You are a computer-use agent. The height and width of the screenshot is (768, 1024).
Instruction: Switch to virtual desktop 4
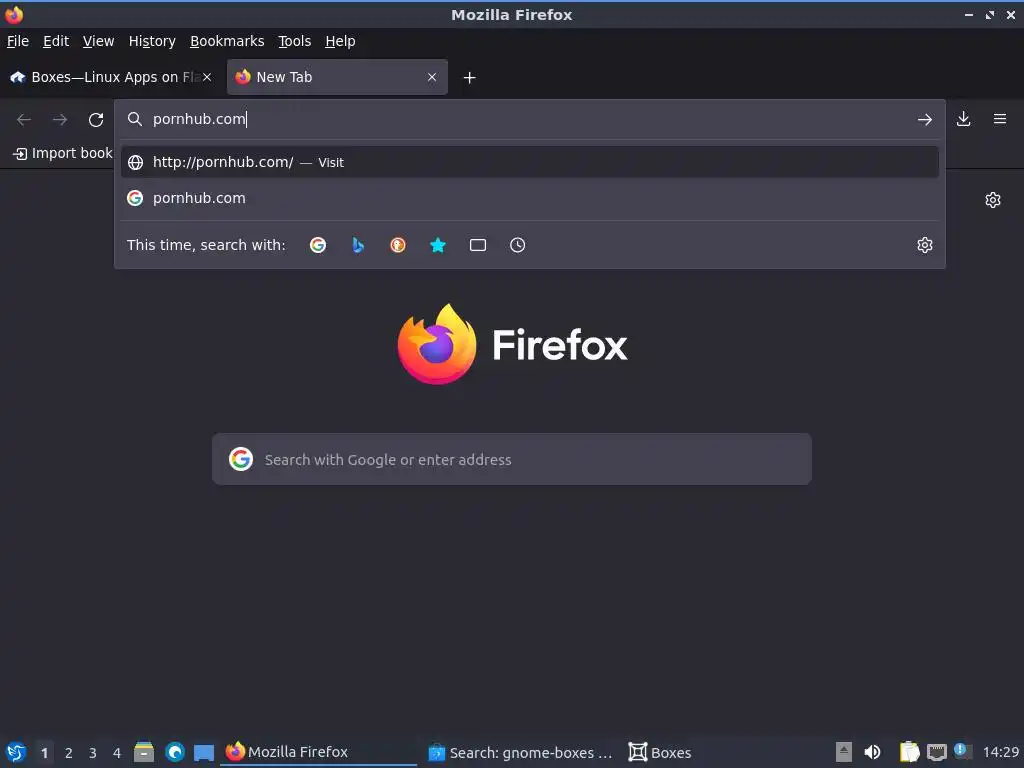(117, 753)
